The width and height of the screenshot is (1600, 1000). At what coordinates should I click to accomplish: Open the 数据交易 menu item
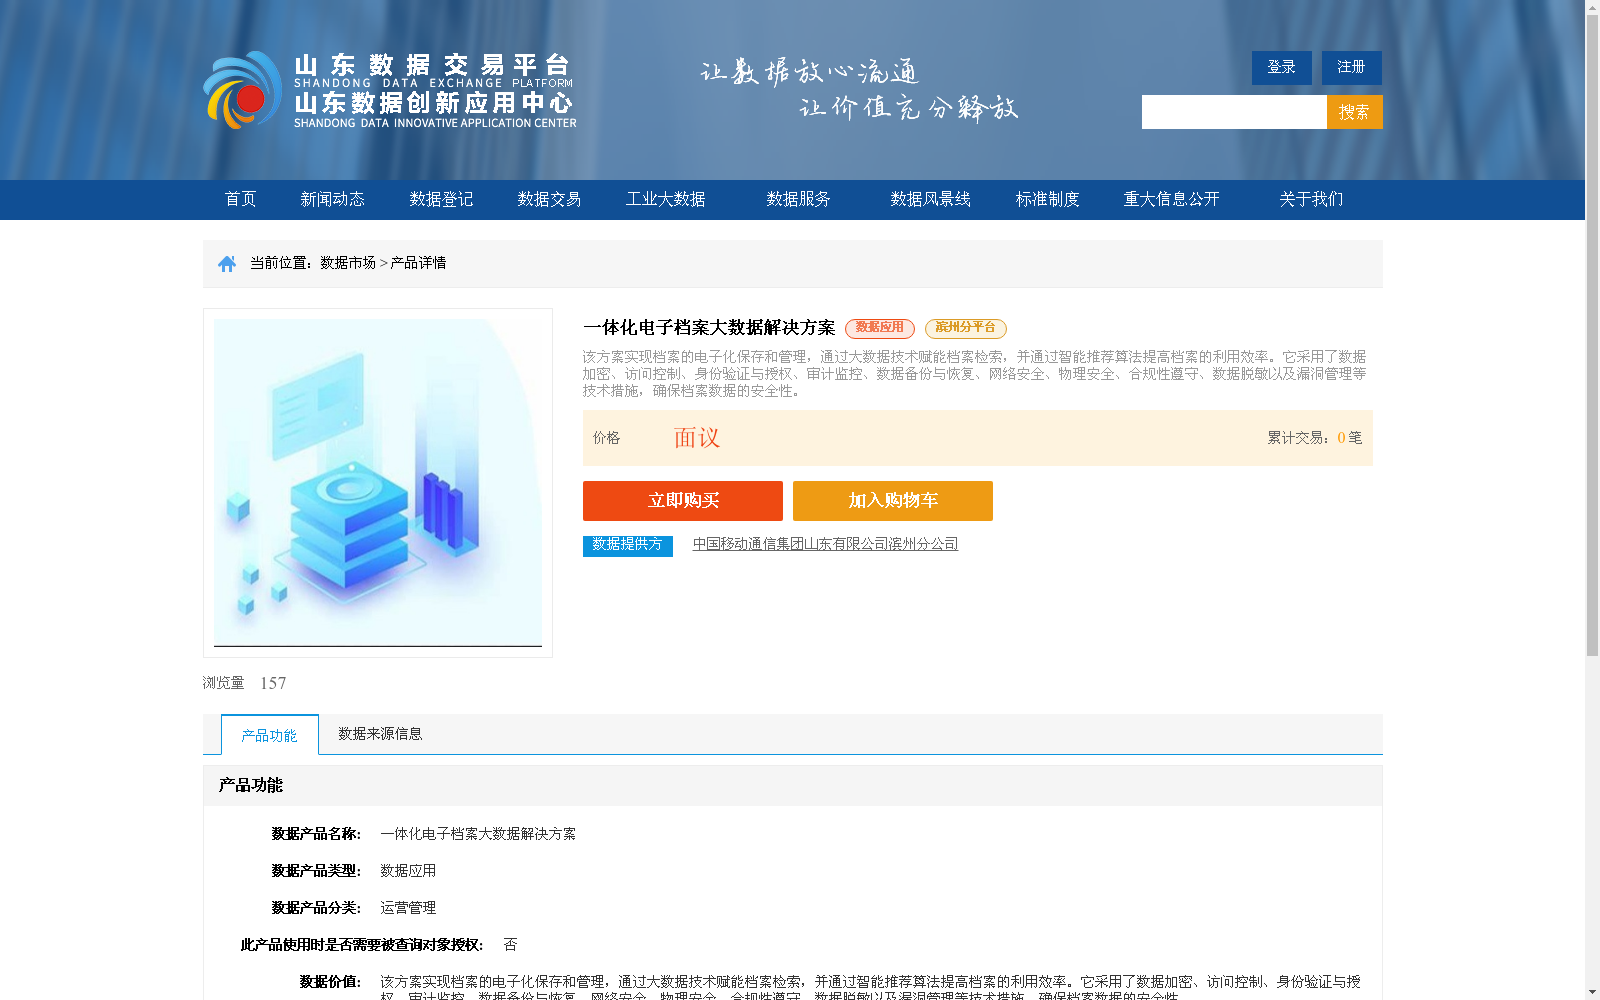(549, 199)
